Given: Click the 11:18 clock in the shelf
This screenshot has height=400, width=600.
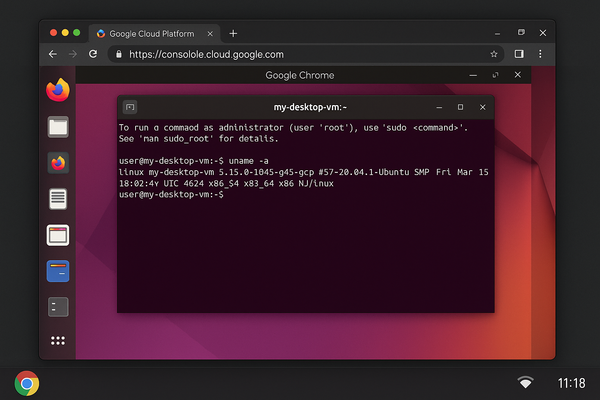Looking at the screenshot, I should [572, 383].
